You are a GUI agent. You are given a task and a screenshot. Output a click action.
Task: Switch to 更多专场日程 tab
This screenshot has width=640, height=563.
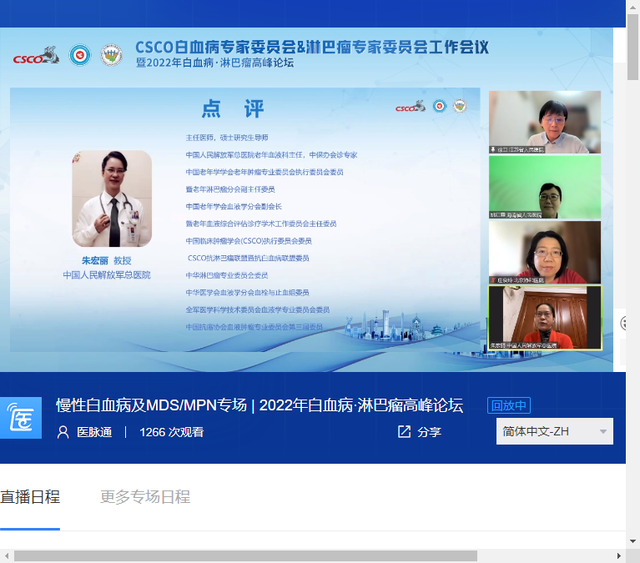click(145, 497)
